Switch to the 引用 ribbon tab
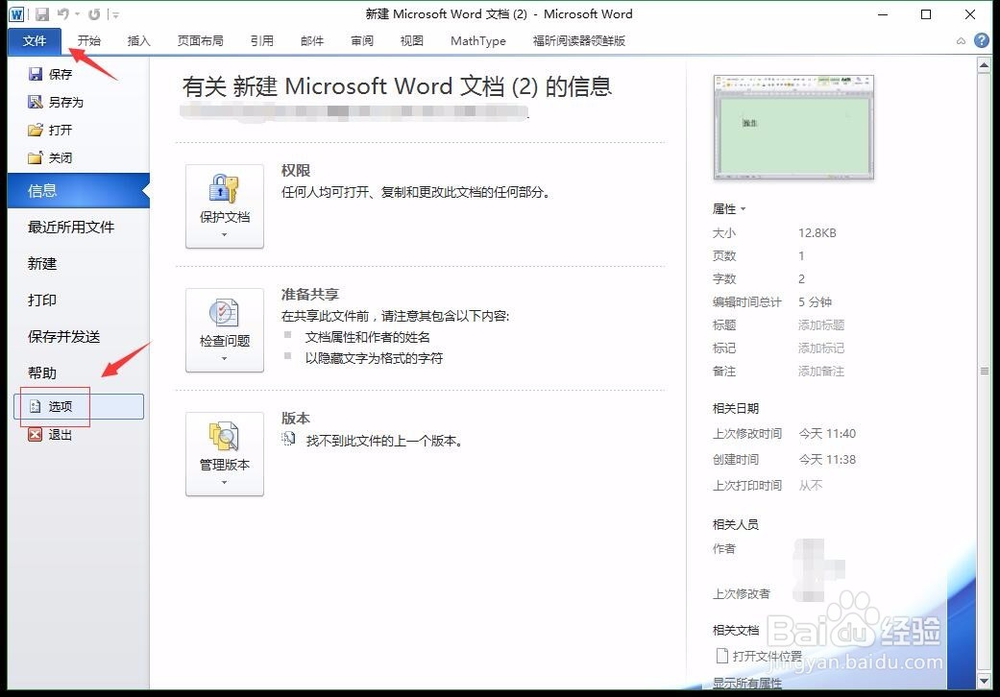Image resolution: width=1000 pixels, height=697 pixels. pos(261,41)
